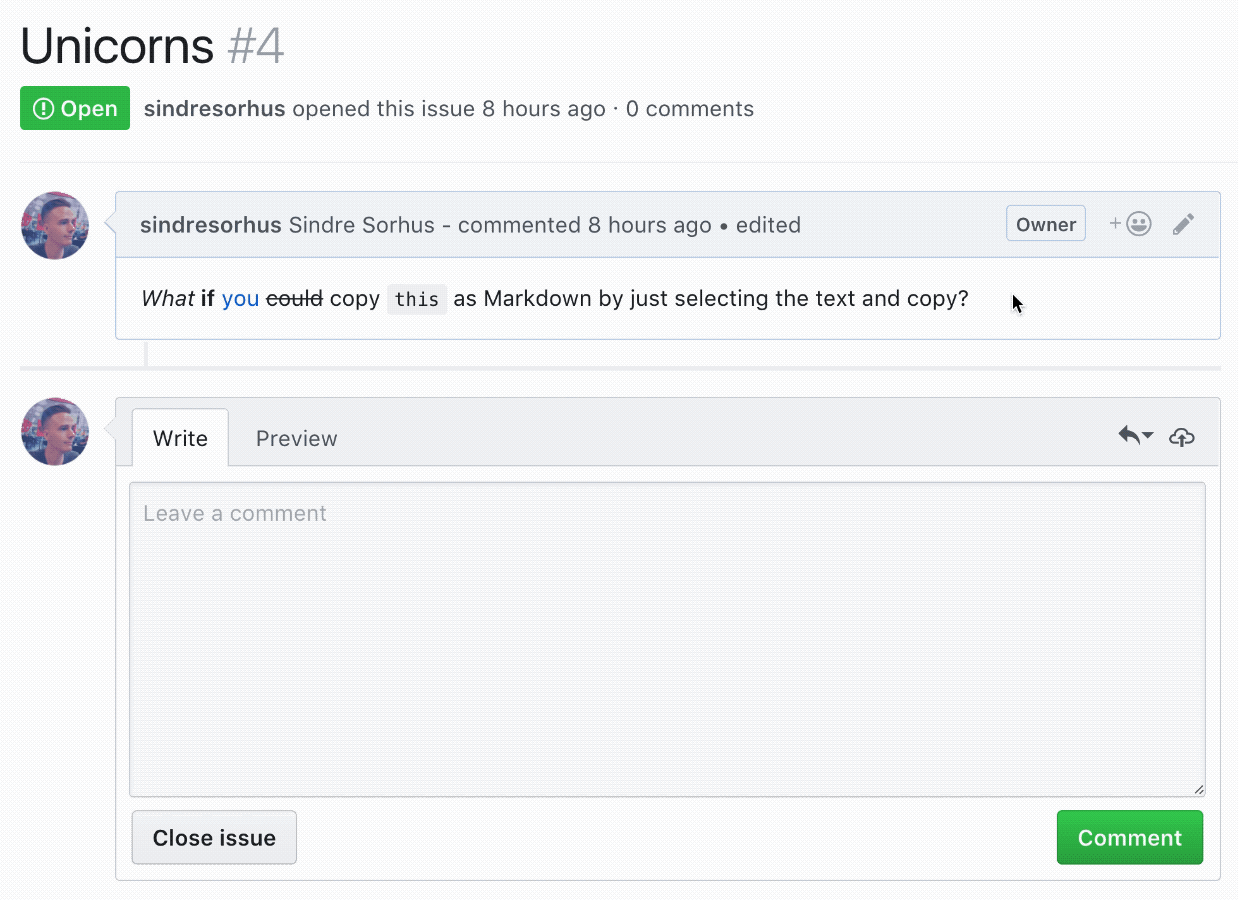Screen dimensions: 1238x900
Task: Open sindresorhus profile from issue header line
Action: point(214,109)
